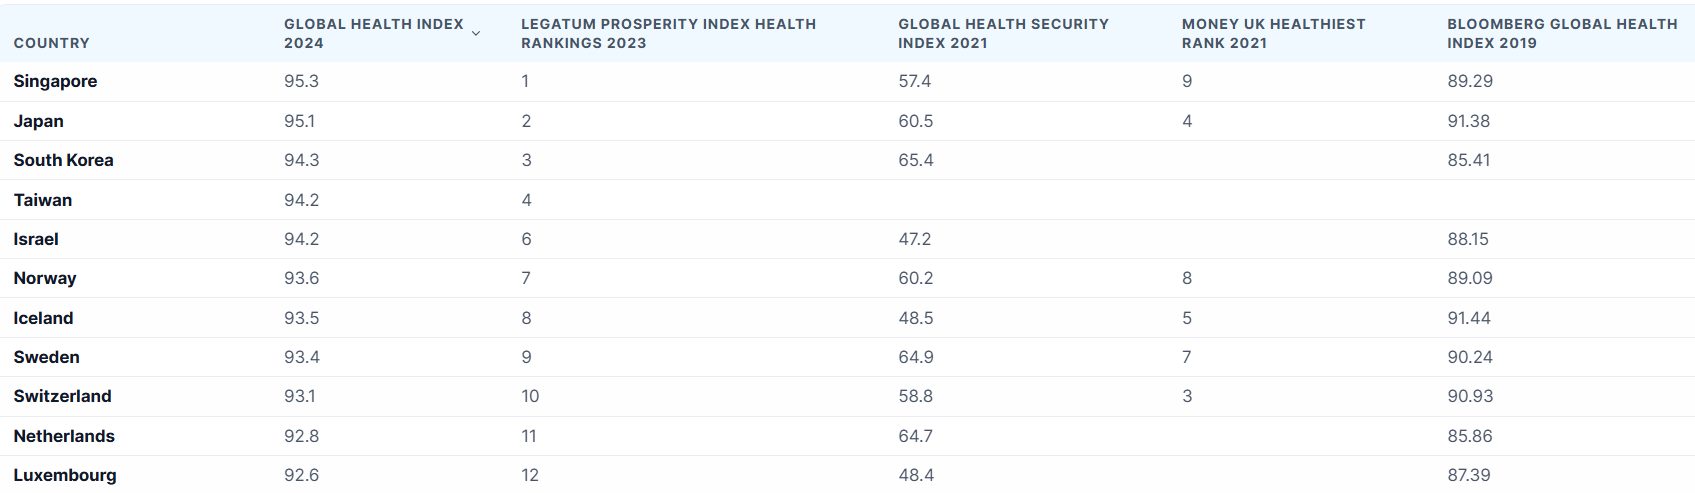Click Singapore's 95.3 Global Health Index value
Image resolution: width=1695 pixels, height=493 pixels.
[301, 81]
